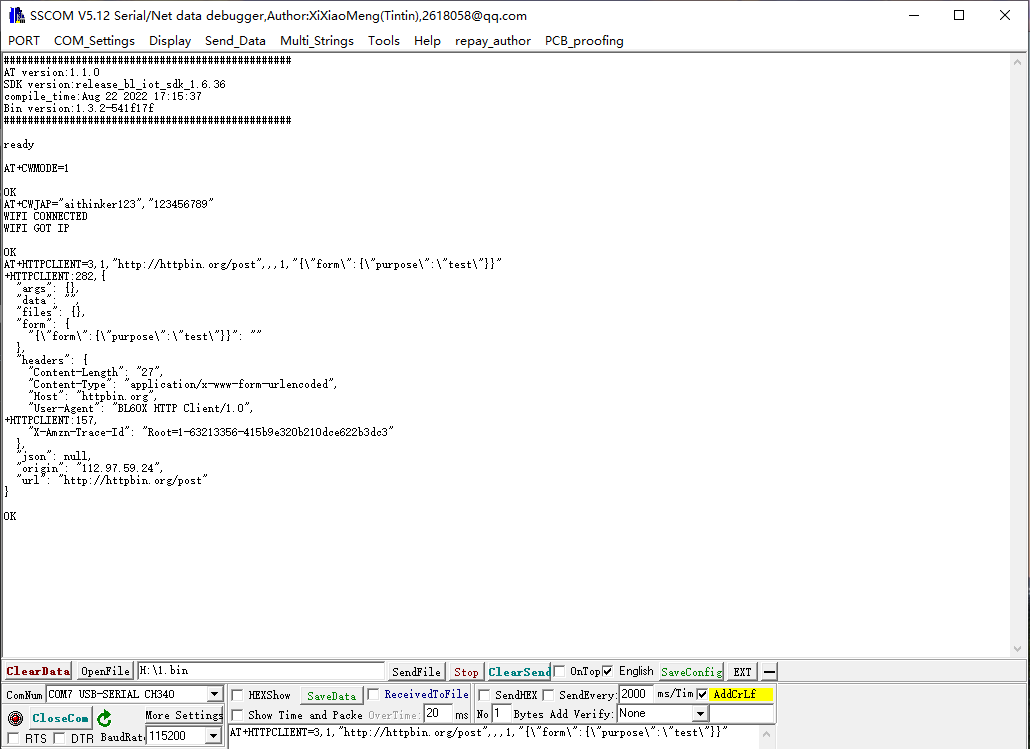This screenshot has width=1030, height=749.
Task: Click the 'ready' line in output
Action: [18, 145]
